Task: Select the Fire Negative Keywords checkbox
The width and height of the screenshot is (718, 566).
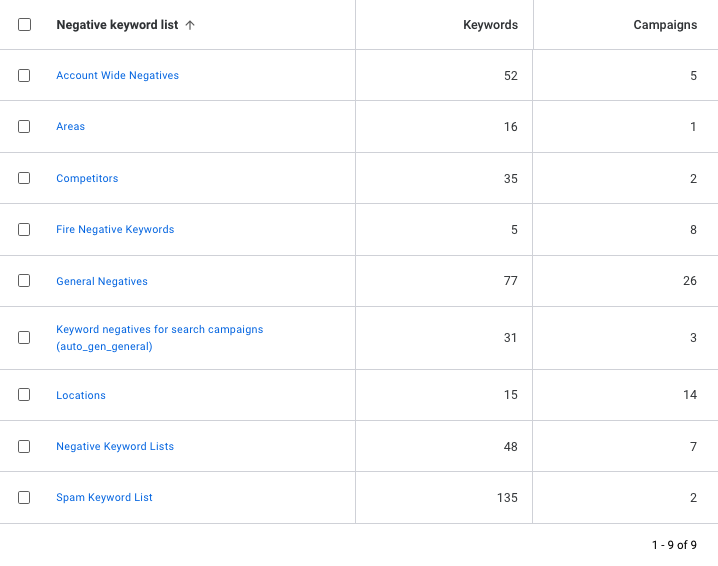Action: 24,230
